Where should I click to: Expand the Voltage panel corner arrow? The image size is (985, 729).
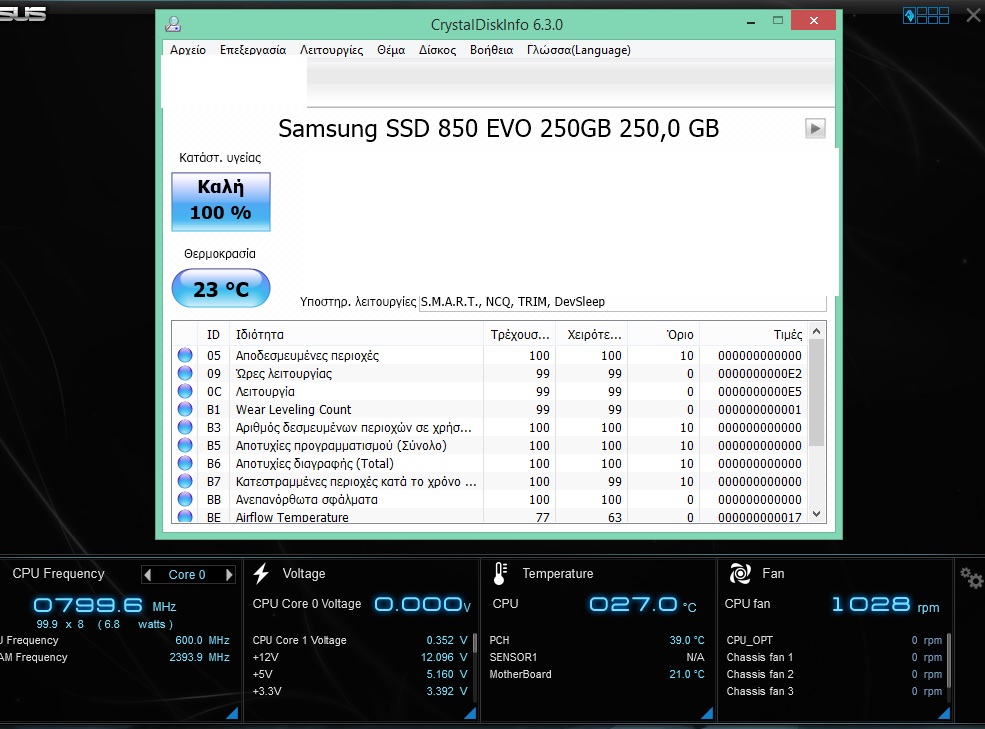coord(470,712)
